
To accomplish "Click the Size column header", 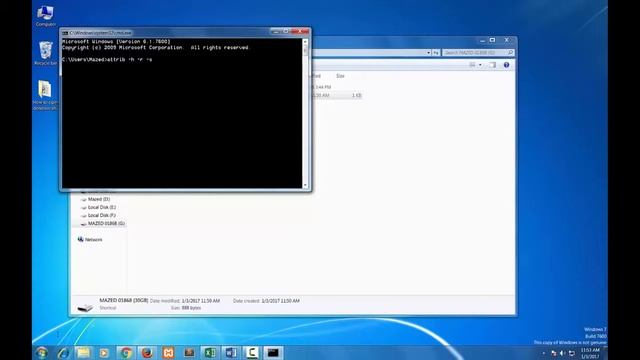I will pyautogui.click(x=340, y=76).
